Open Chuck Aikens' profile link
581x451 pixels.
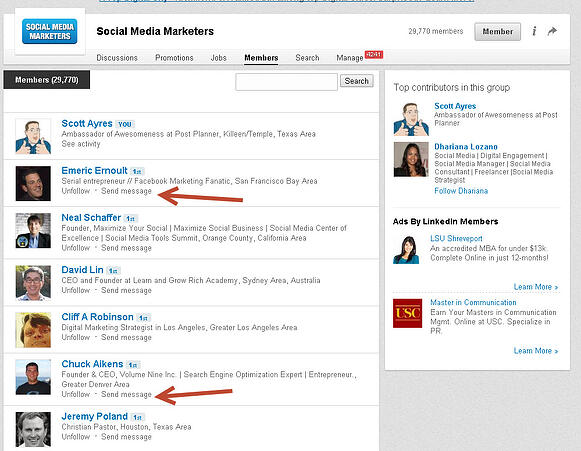(x=92, y=364)
